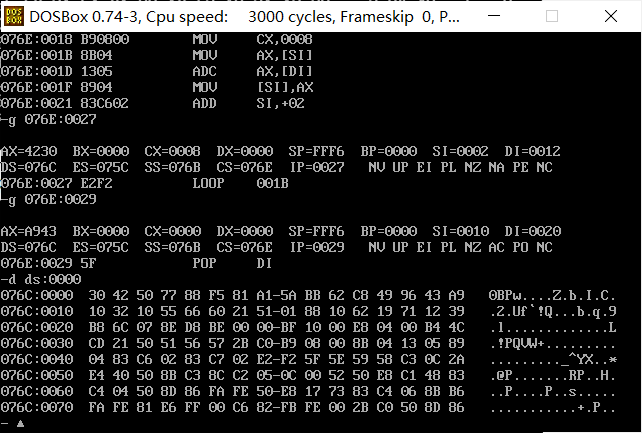Click the ADD mnemonic
642x433 pixels.
pyautogui.click(x=204, y=103)
